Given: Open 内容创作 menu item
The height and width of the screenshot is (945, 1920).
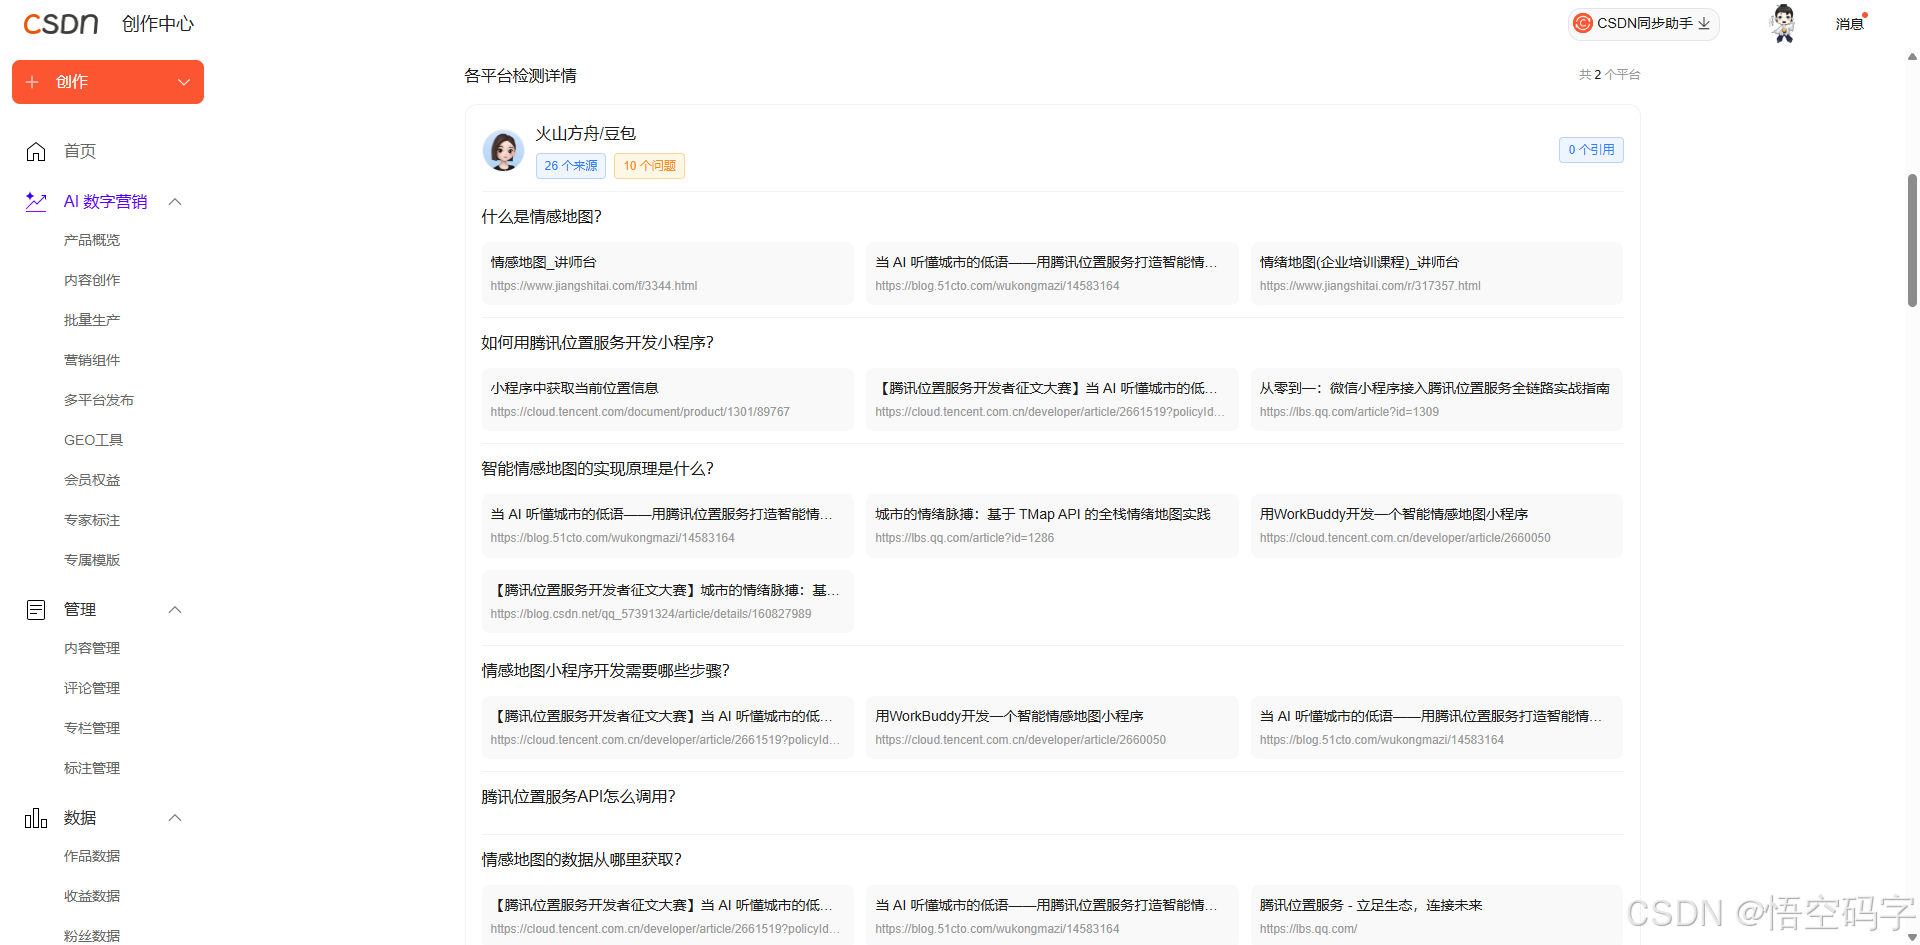Looking at the screenshot, I should pos(92,280).
